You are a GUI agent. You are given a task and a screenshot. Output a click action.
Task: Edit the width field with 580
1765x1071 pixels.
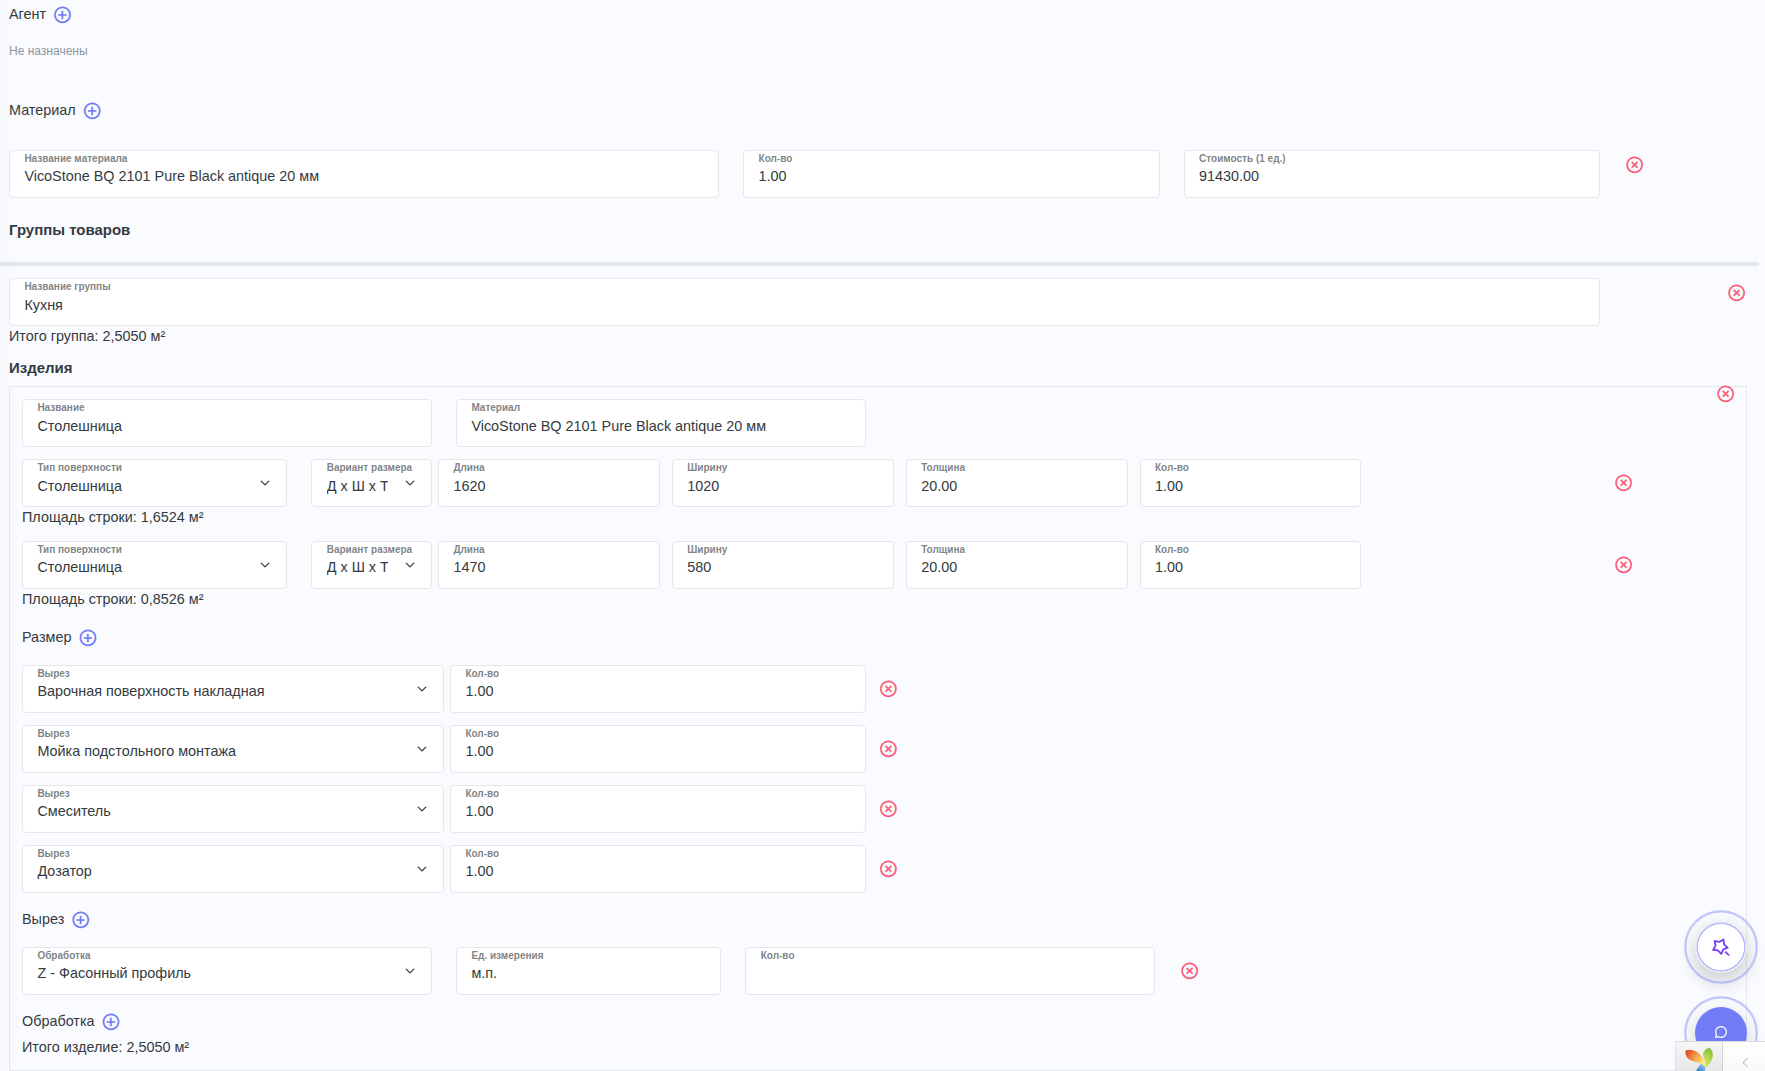(x=783, y=565)
